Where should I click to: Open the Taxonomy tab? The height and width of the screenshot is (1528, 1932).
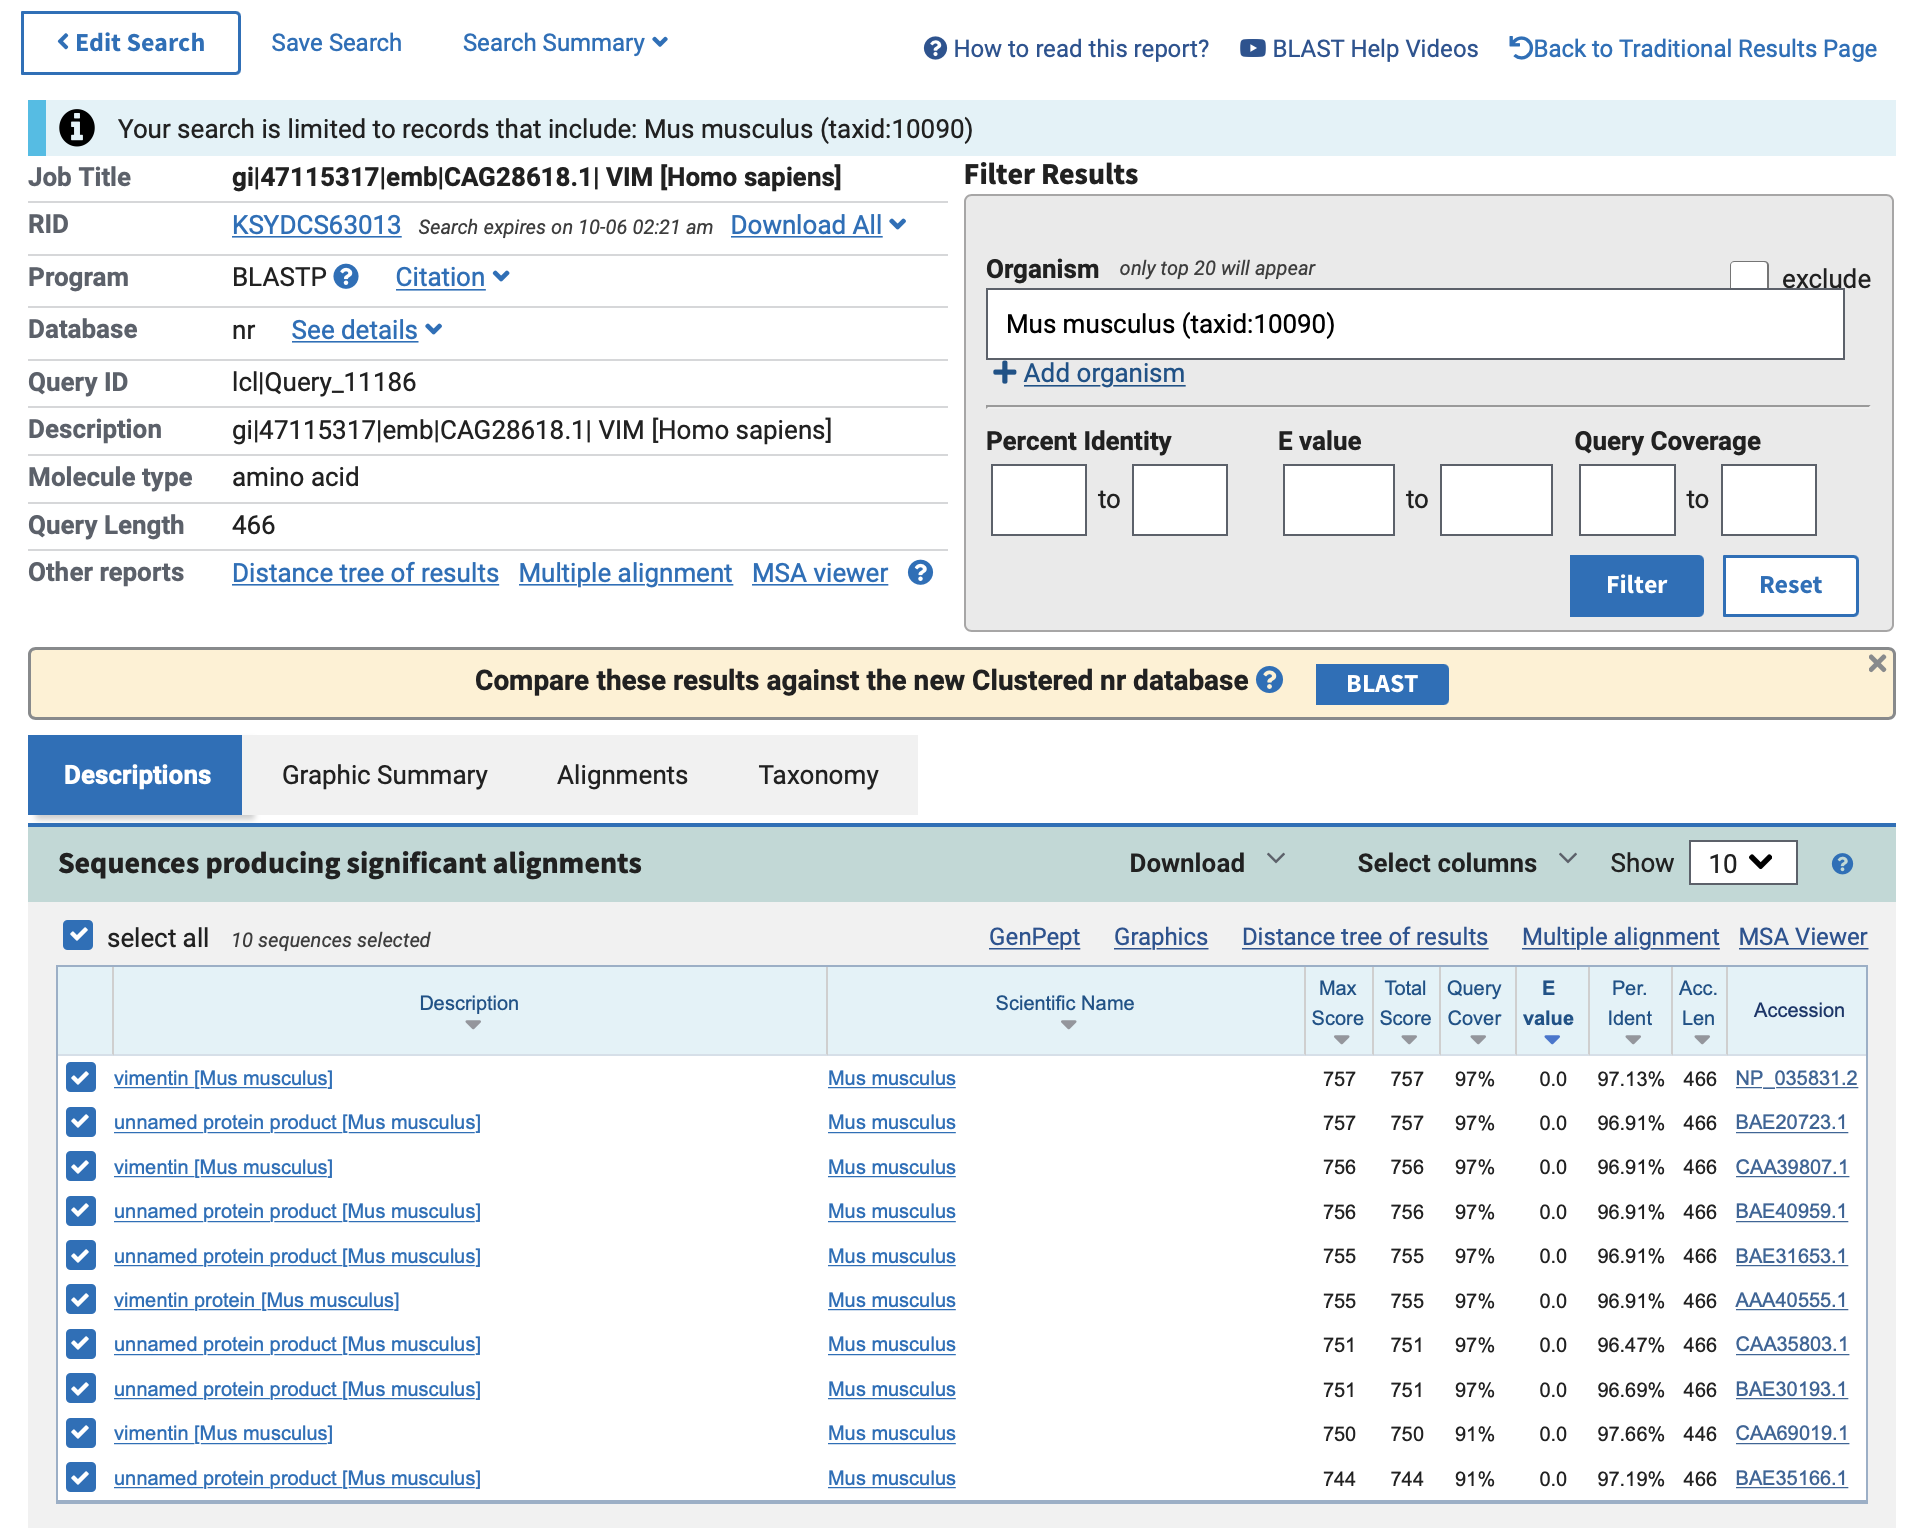coord(818,775)
